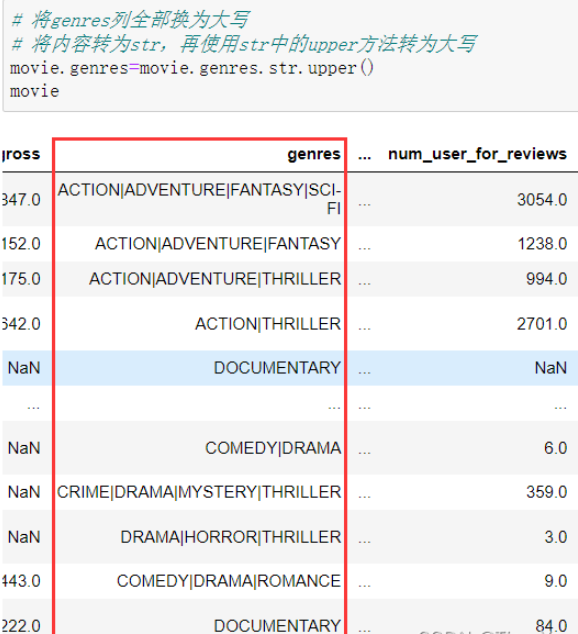Select DOCUMENTARY cell in highlighted row

point(277,368)
